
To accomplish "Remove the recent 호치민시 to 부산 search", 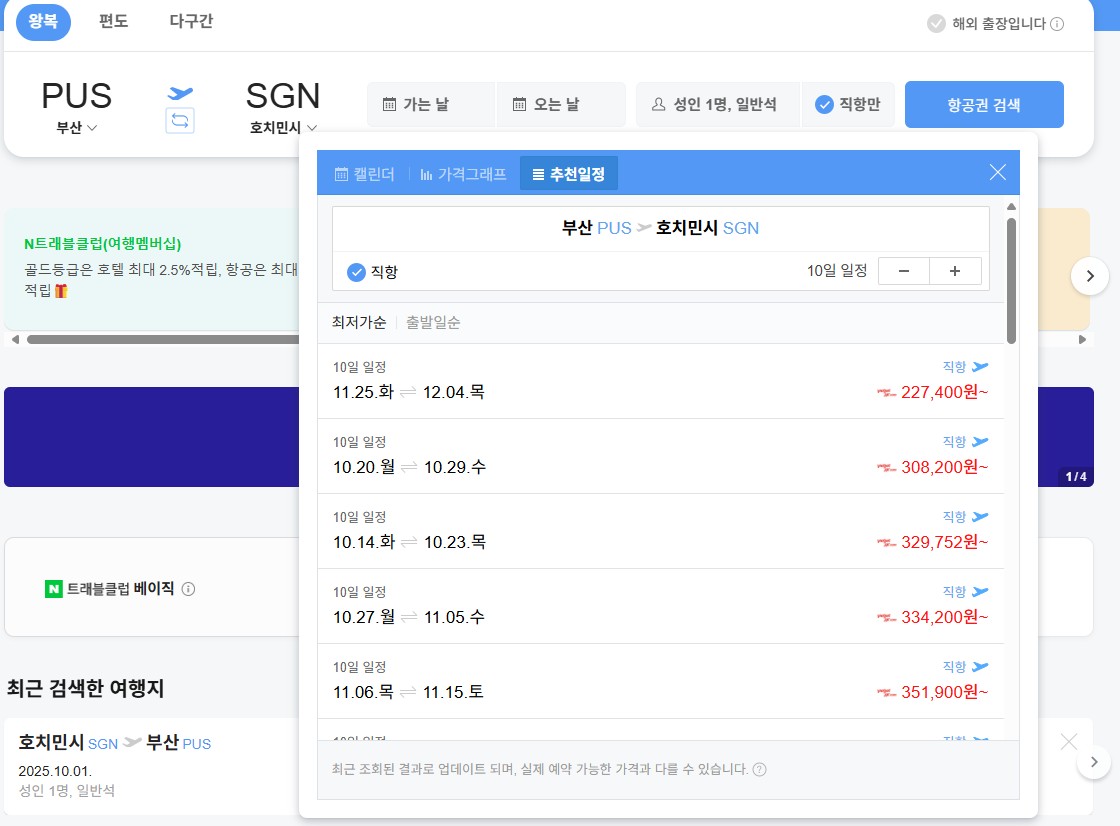I will pos(1068,741).
